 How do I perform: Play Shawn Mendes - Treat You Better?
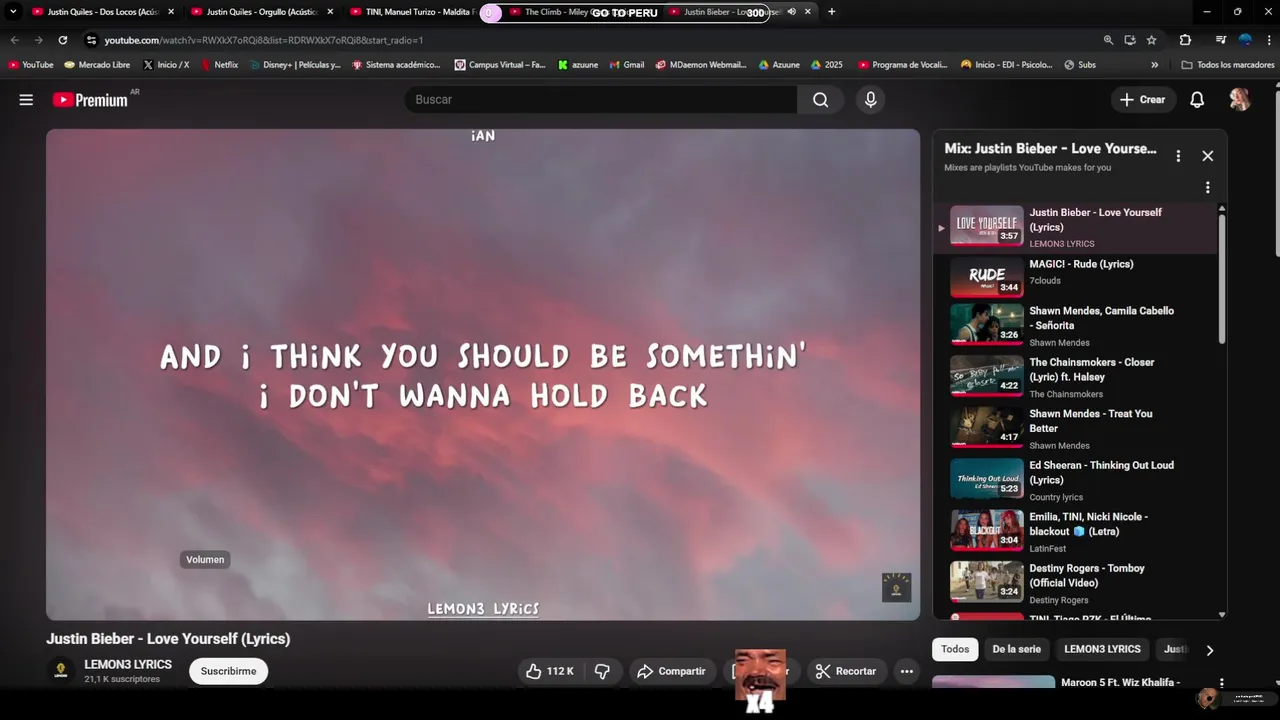(1075, 428)
